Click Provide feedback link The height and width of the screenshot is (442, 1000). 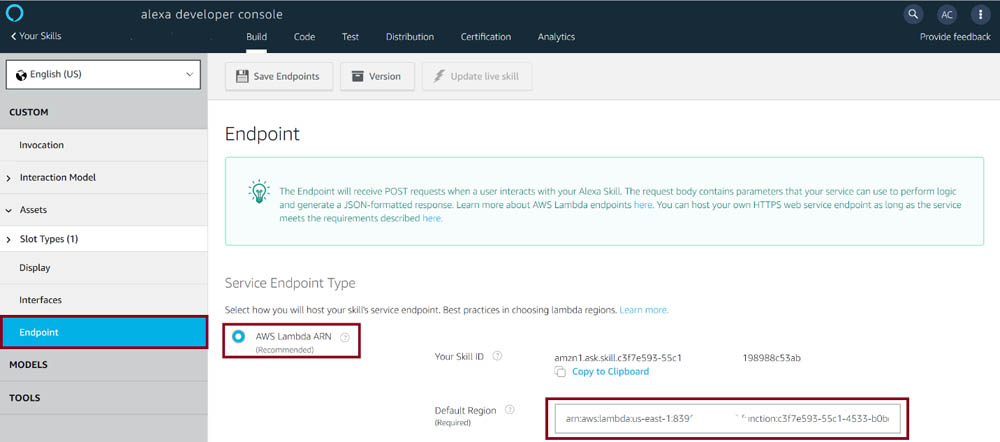point(955,37)
